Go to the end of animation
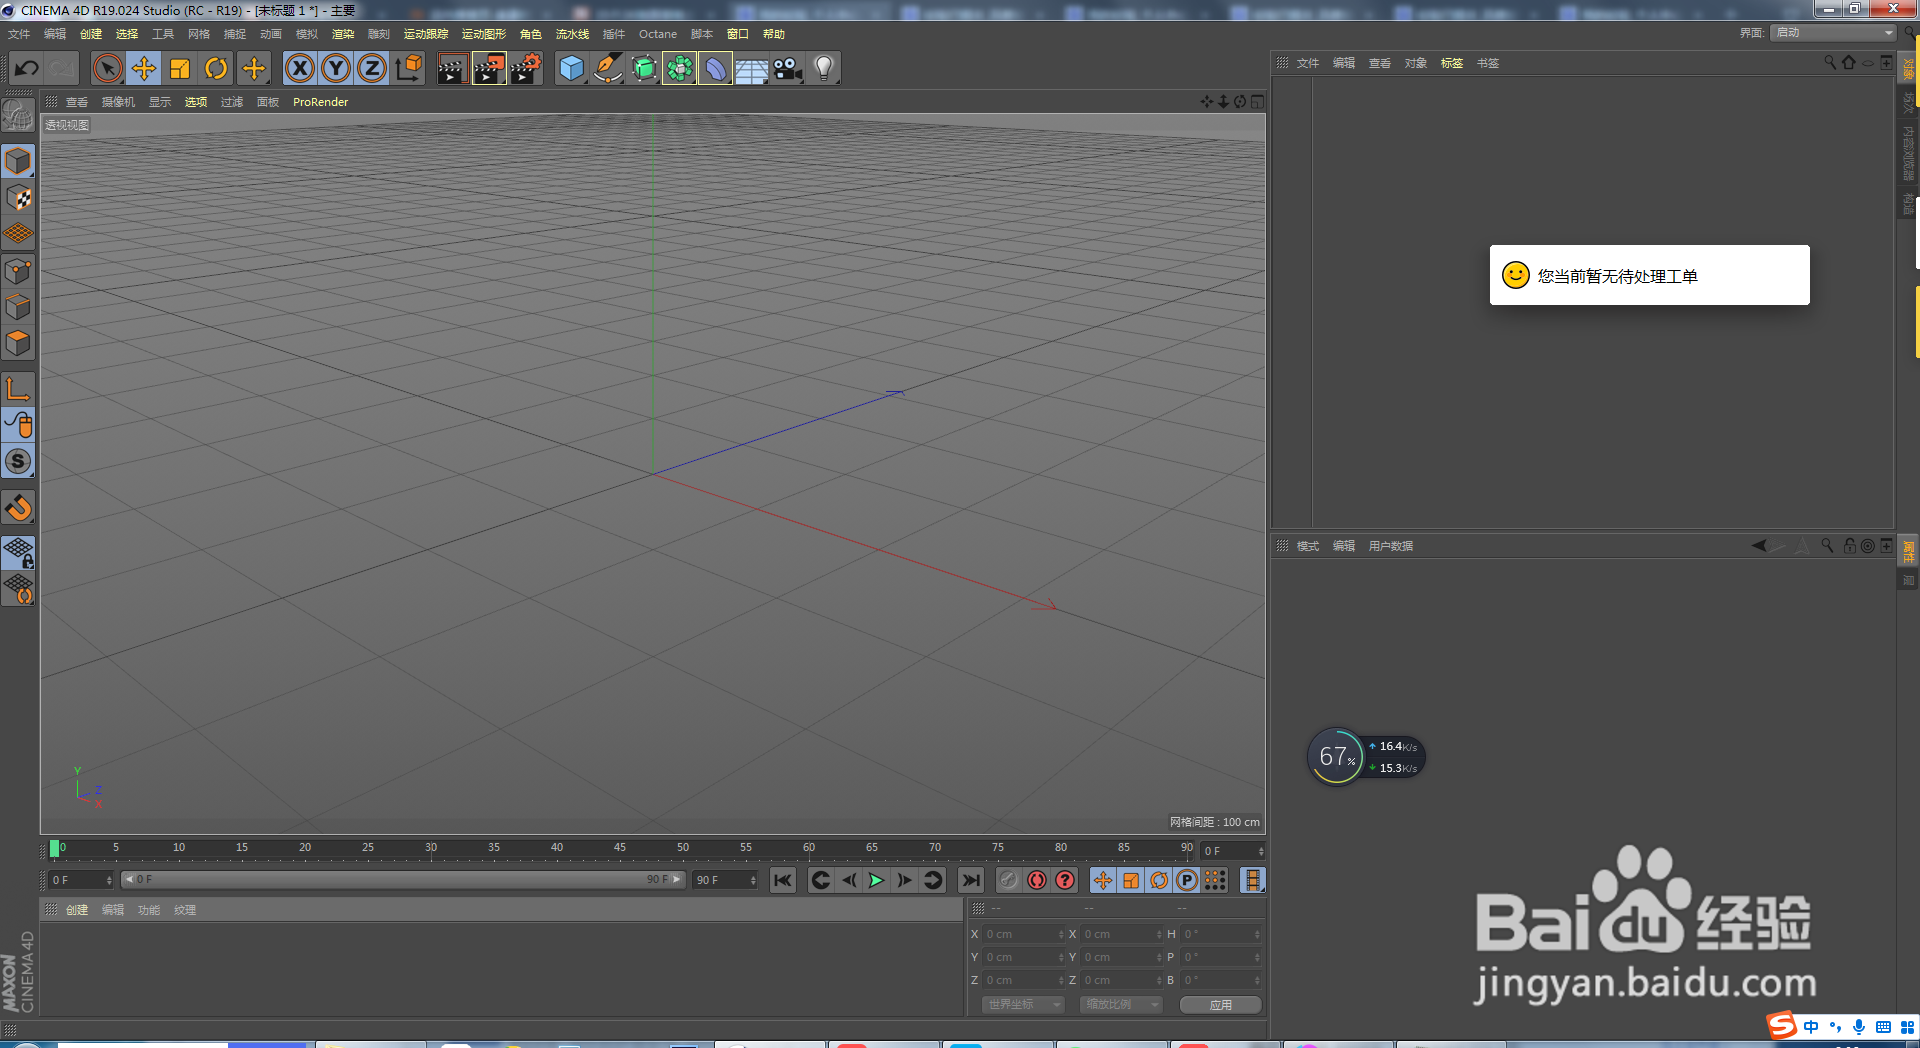Image resolution: width=1920 pixels, height=1048 pixels. pyautogui.click(x=970, y=880)
